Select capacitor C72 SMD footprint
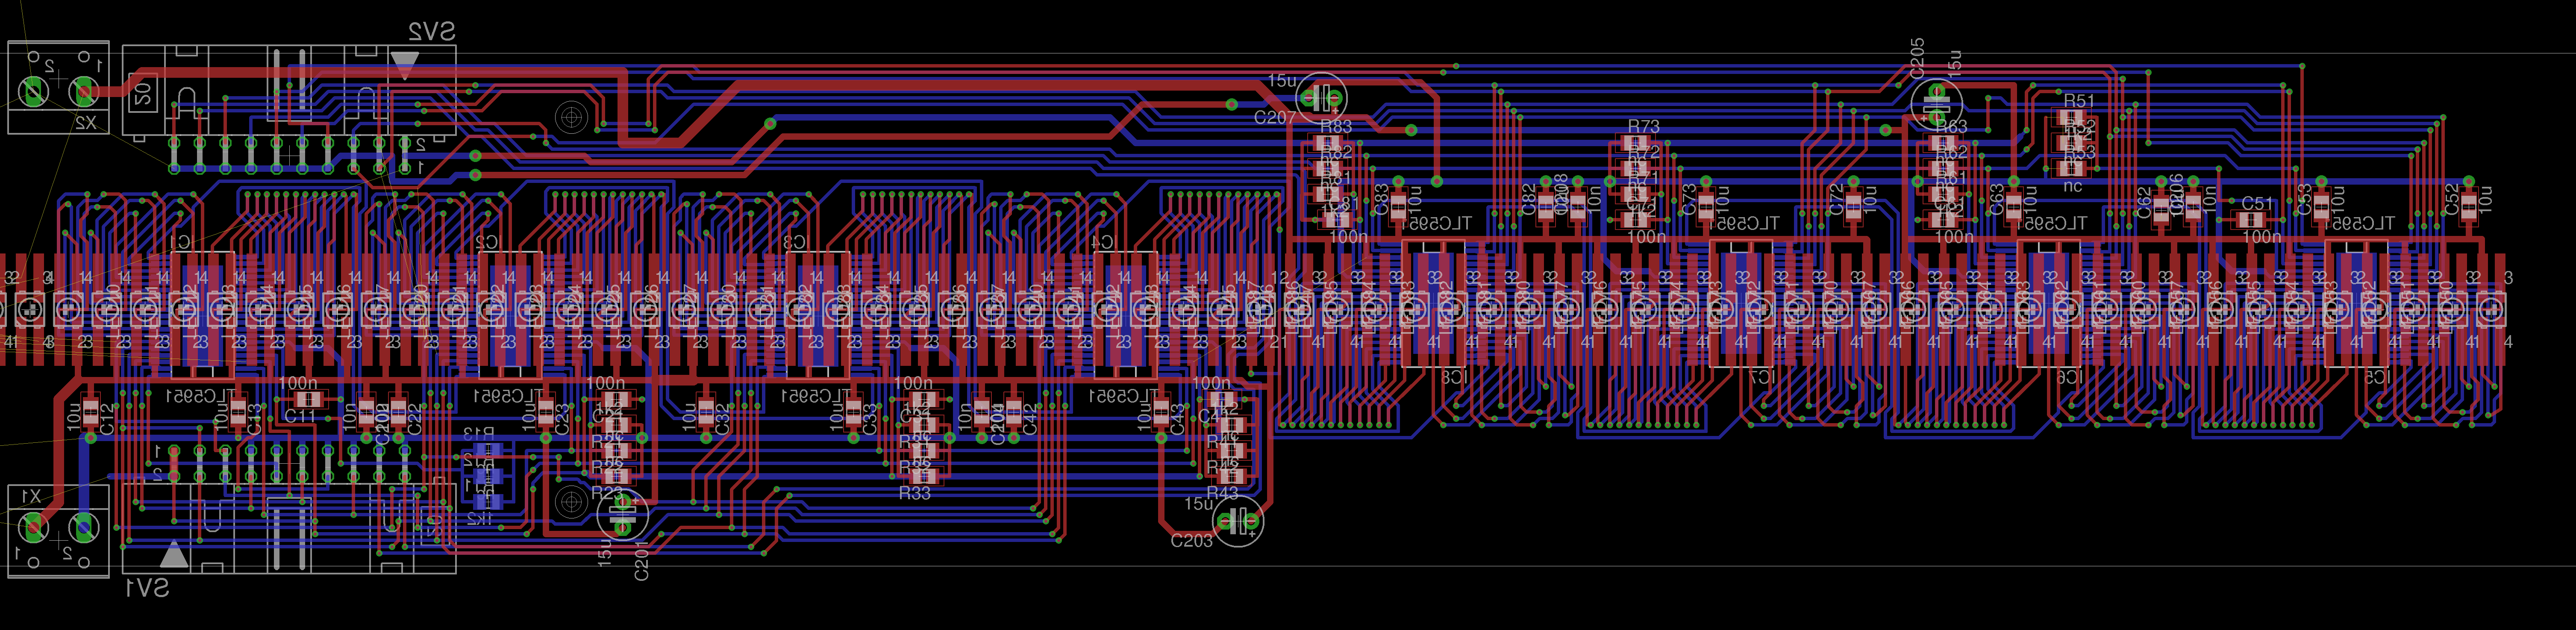 pyautogui.click(x=1853, y=206)
